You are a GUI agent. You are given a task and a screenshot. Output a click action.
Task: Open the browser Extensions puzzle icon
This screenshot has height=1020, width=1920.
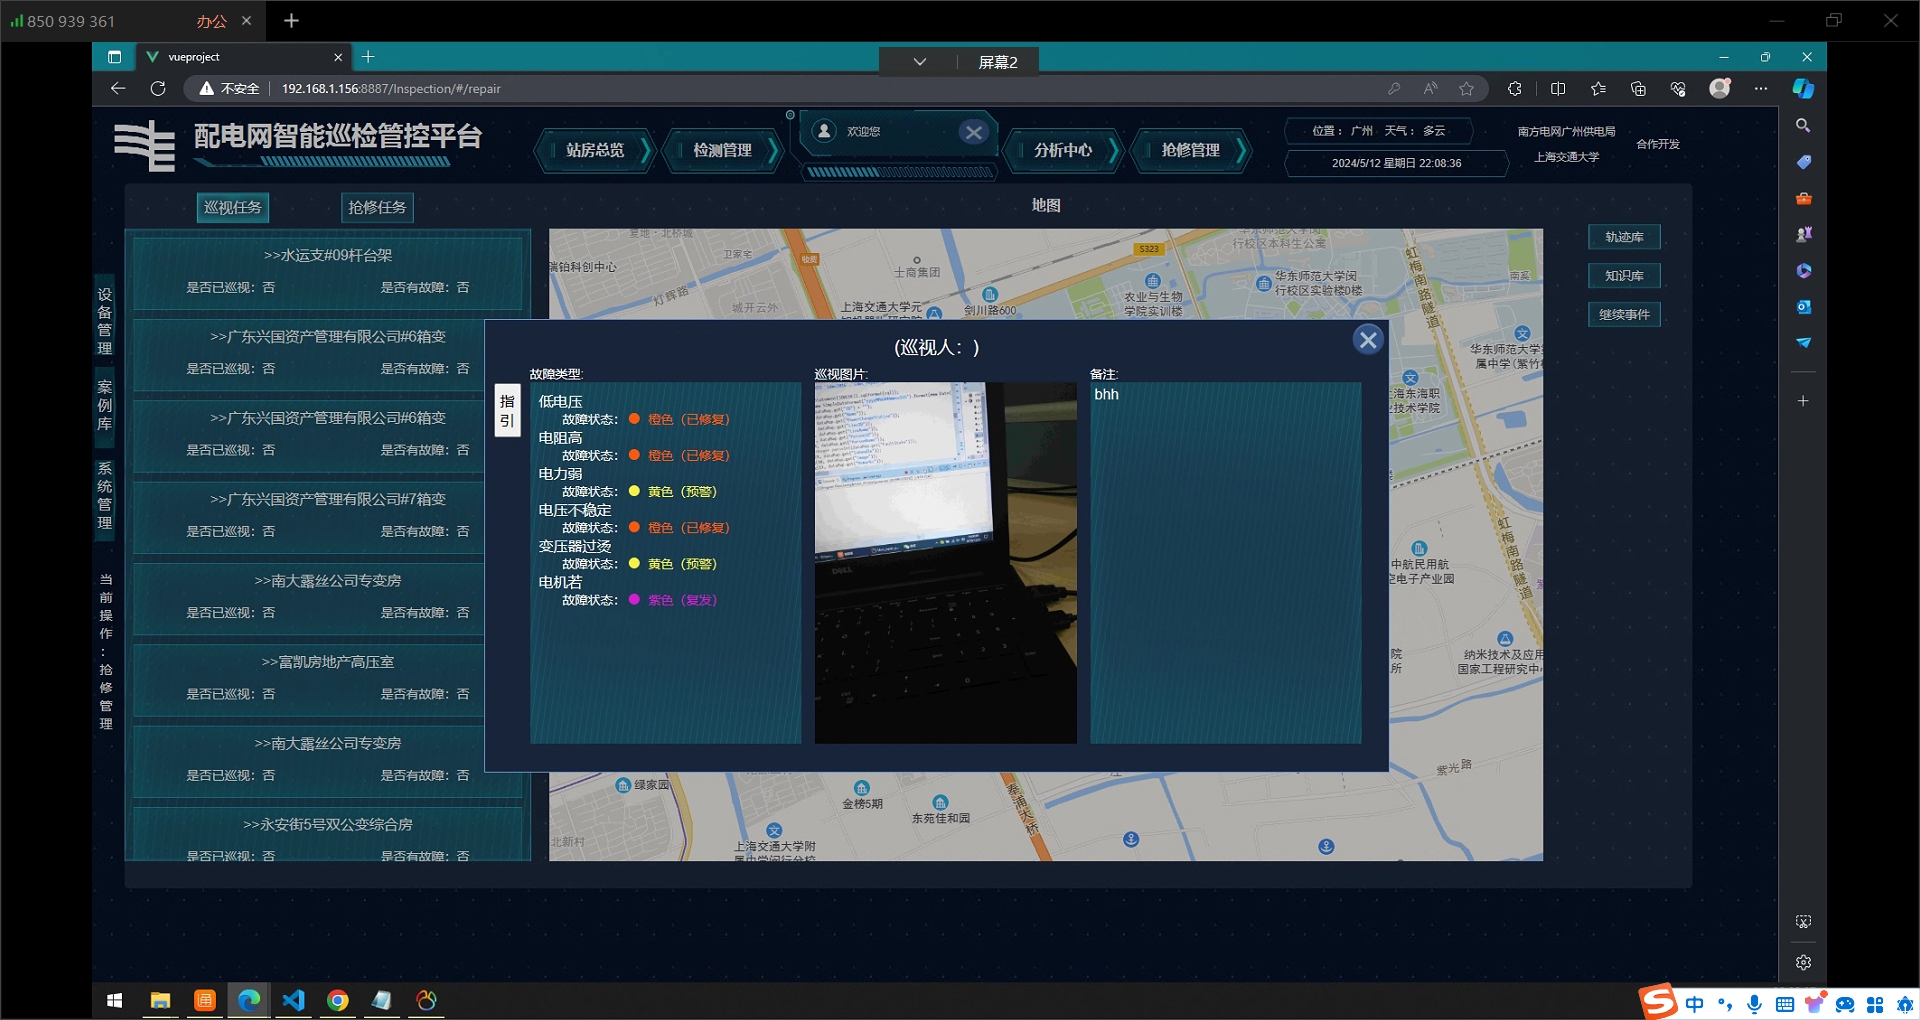point(1515,88)
